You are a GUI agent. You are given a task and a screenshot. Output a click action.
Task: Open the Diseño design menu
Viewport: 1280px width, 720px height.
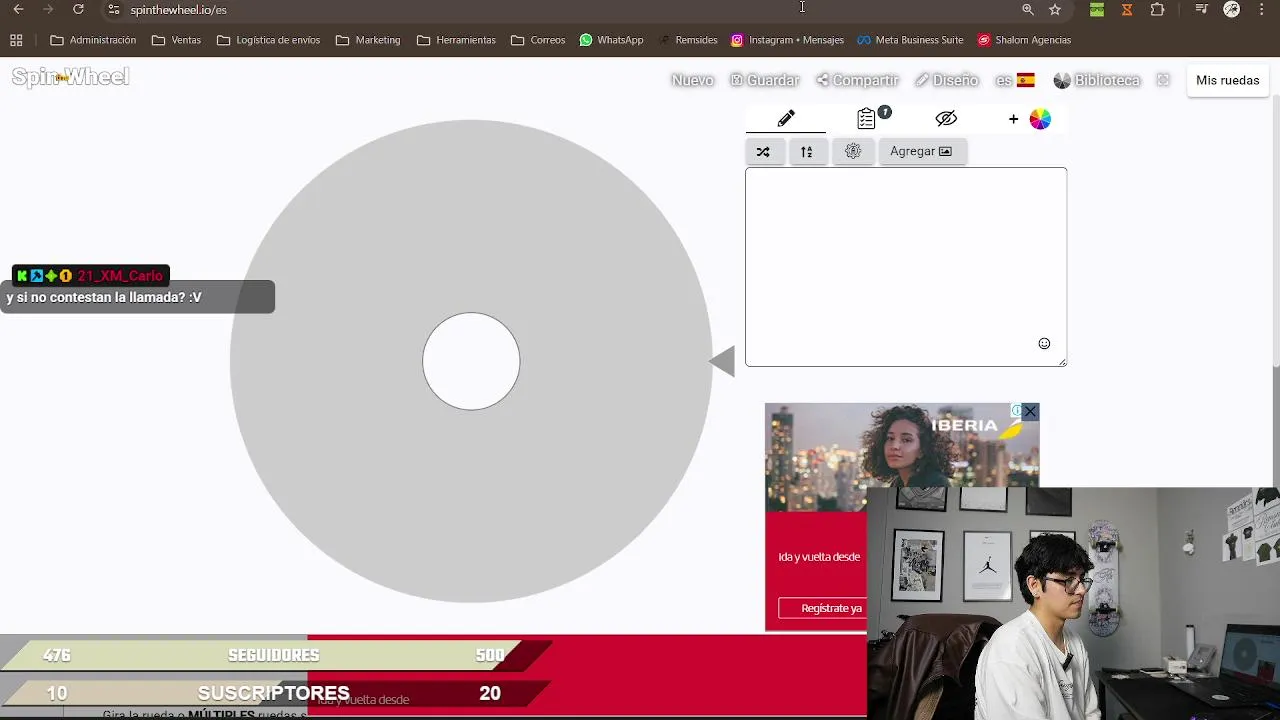click(x=946, y=80)
